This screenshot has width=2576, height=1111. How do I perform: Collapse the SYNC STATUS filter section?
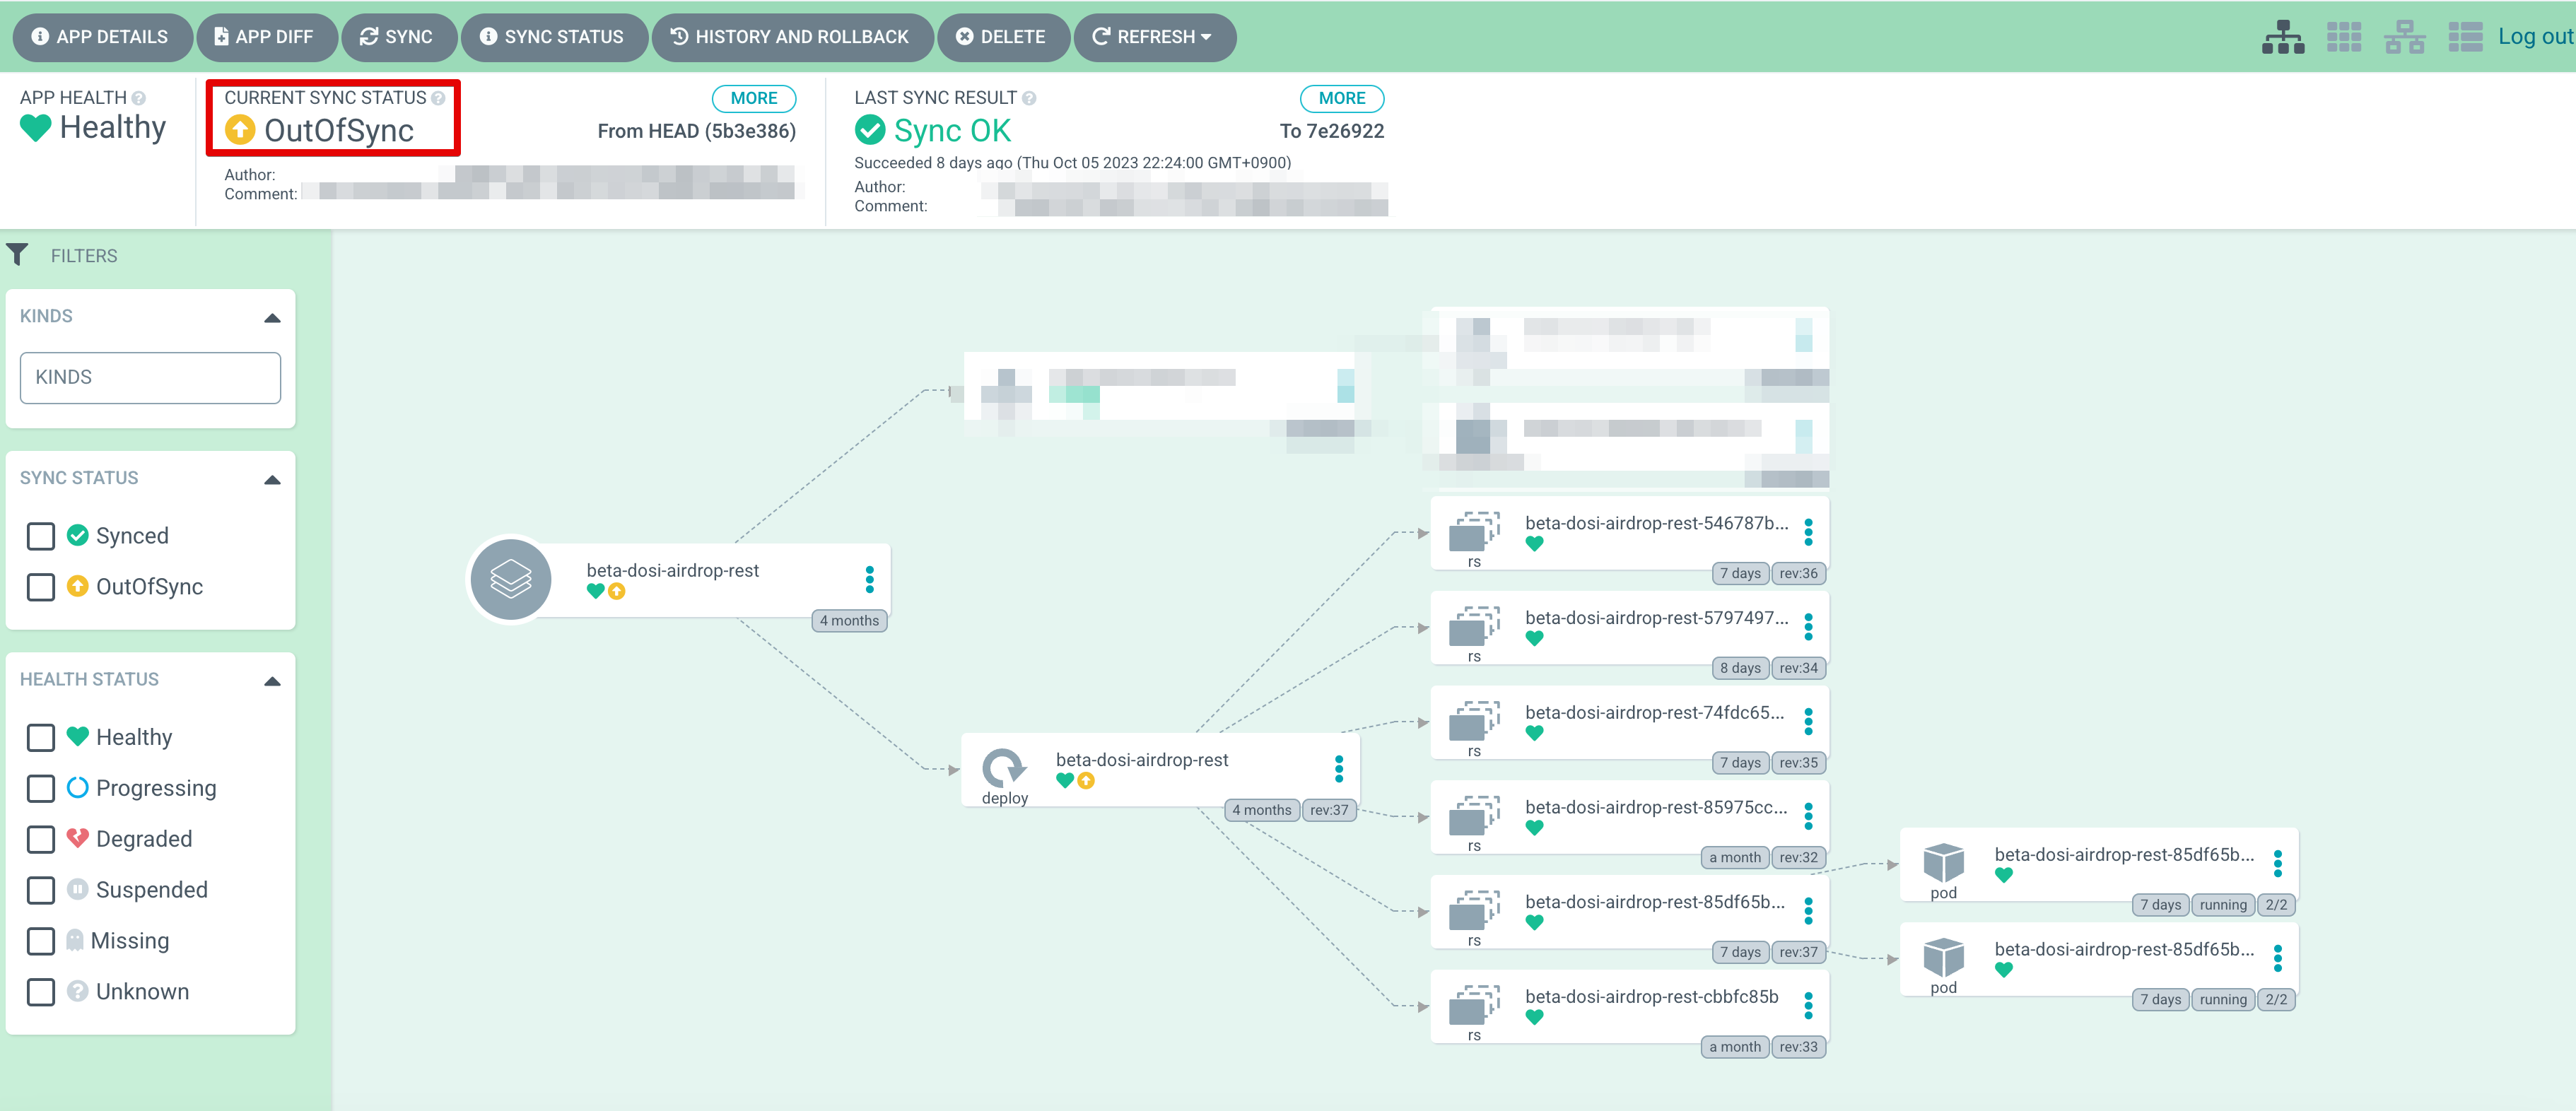click(272, 480)
